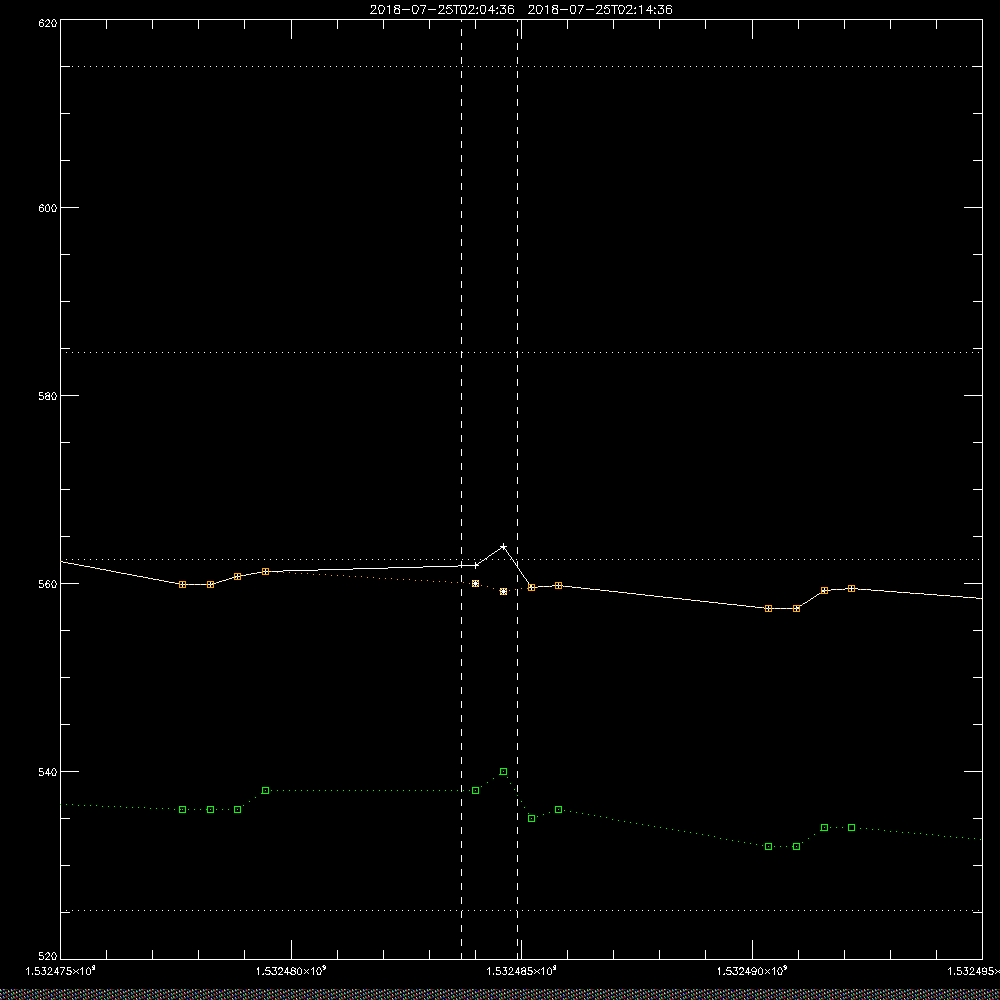The width and height of the screenshot is (1000, 1000).
Task: Click the 1.532485×10⁹ x-axis label
Action: [x=522, y=971]
